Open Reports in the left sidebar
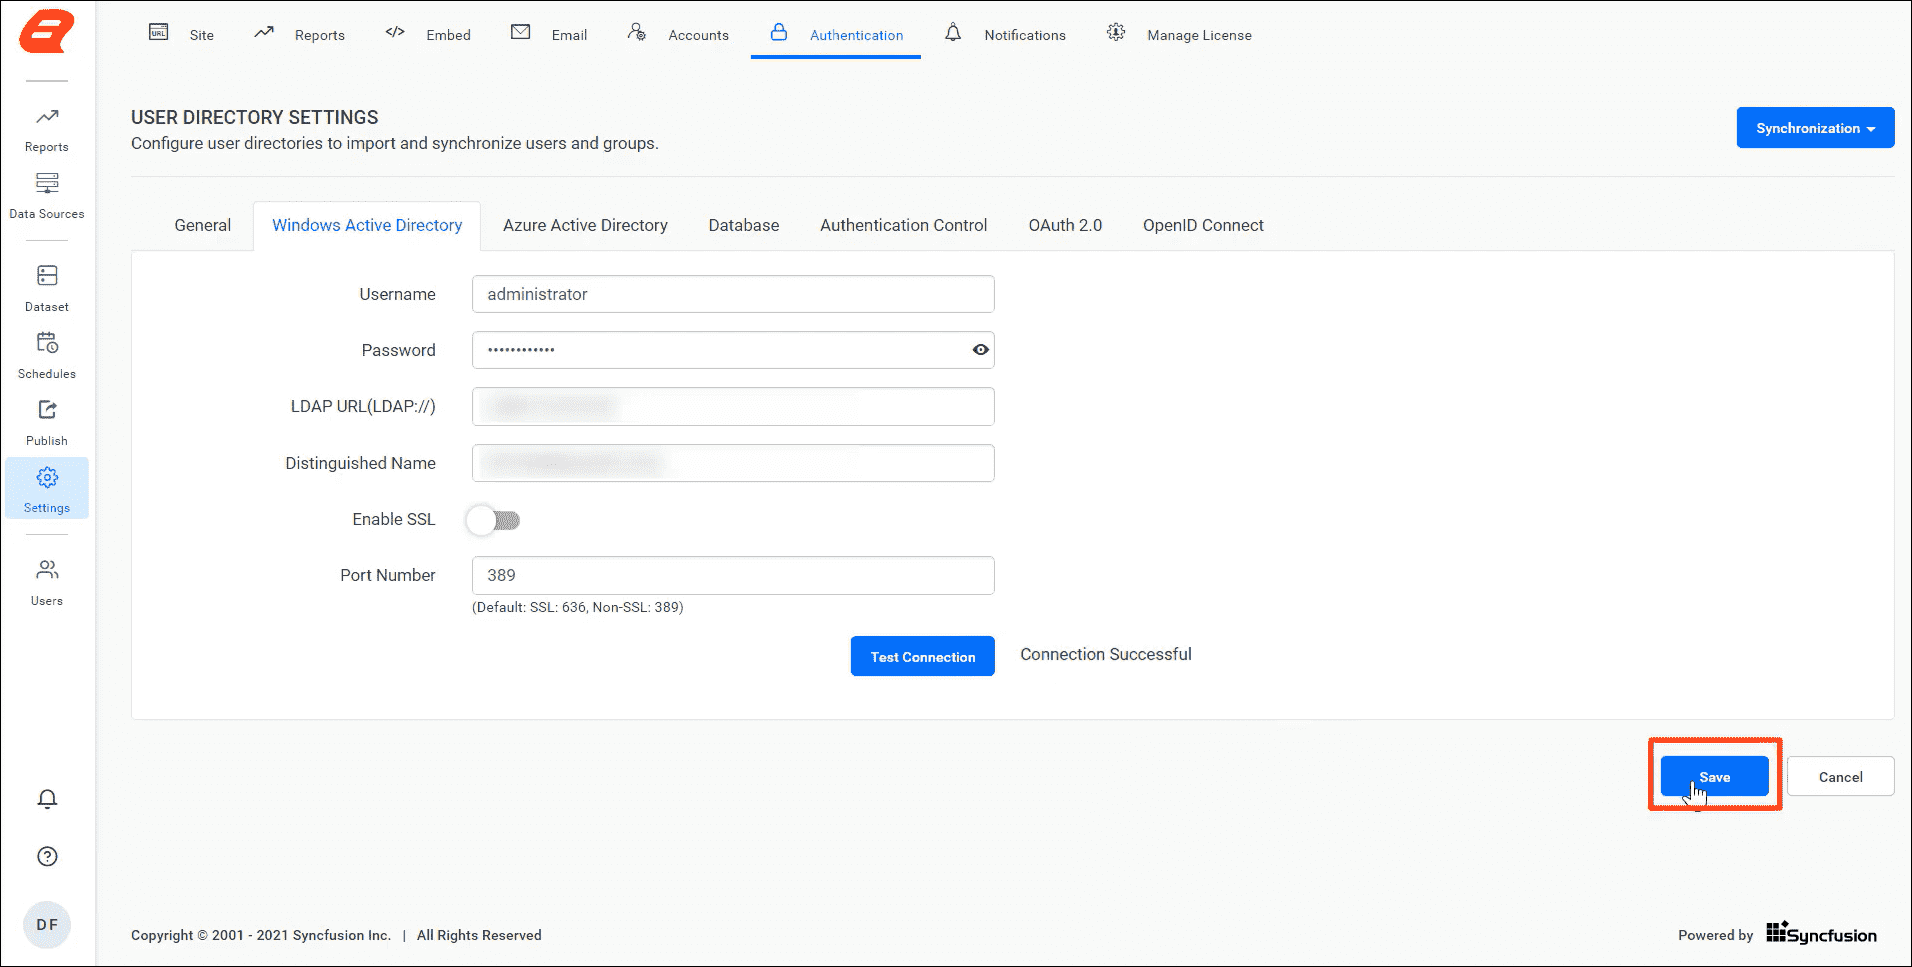This screenshot has height=967, width=1912. click(47, 130)
